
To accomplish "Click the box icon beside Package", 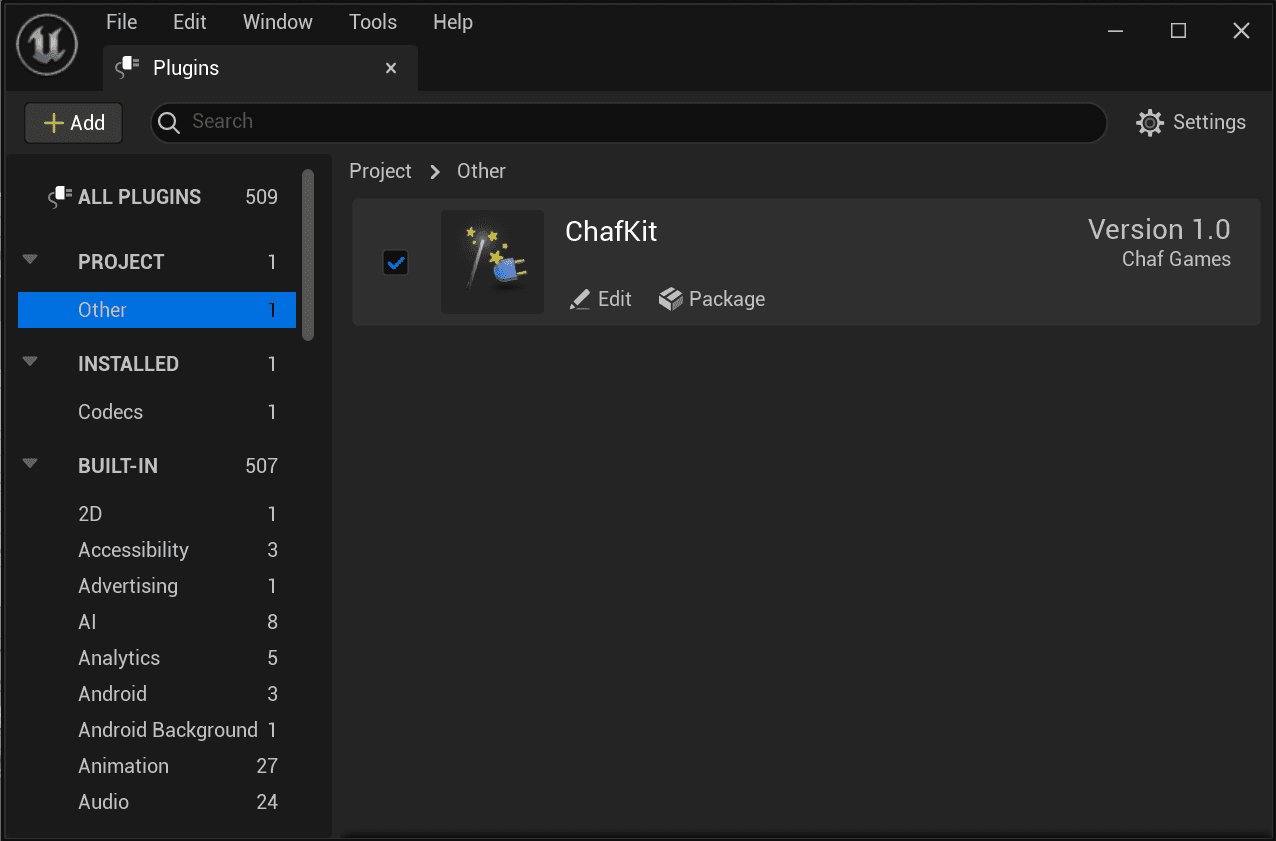I will [670, 299].
